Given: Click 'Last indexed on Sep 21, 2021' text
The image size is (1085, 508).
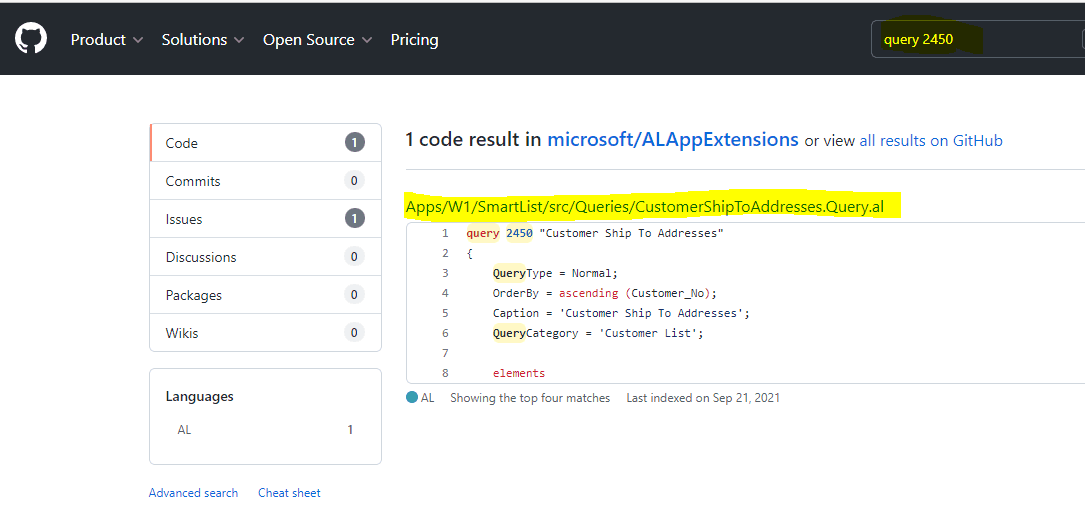Looking at the screenshot, I should coord(703,398).
